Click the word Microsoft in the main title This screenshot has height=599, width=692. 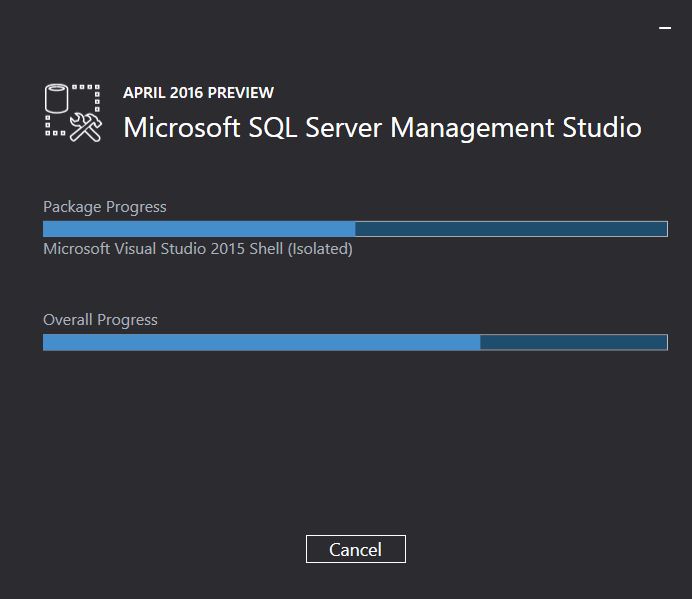(x=182, y=128)
